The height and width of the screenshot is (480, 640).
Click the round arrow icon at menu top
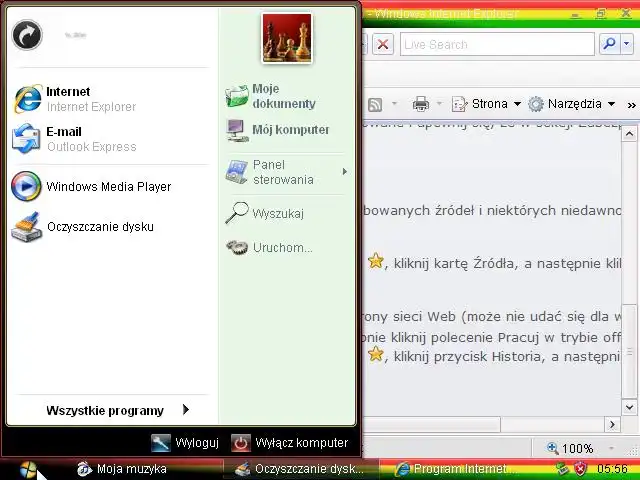point(27,35)
